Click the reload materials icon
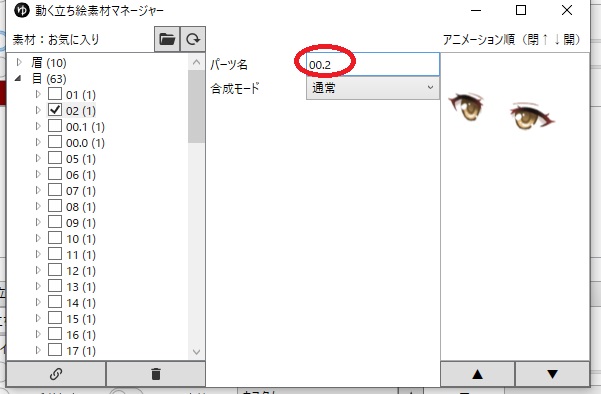Viewport: 601px width, 394px height. (193, 39)
